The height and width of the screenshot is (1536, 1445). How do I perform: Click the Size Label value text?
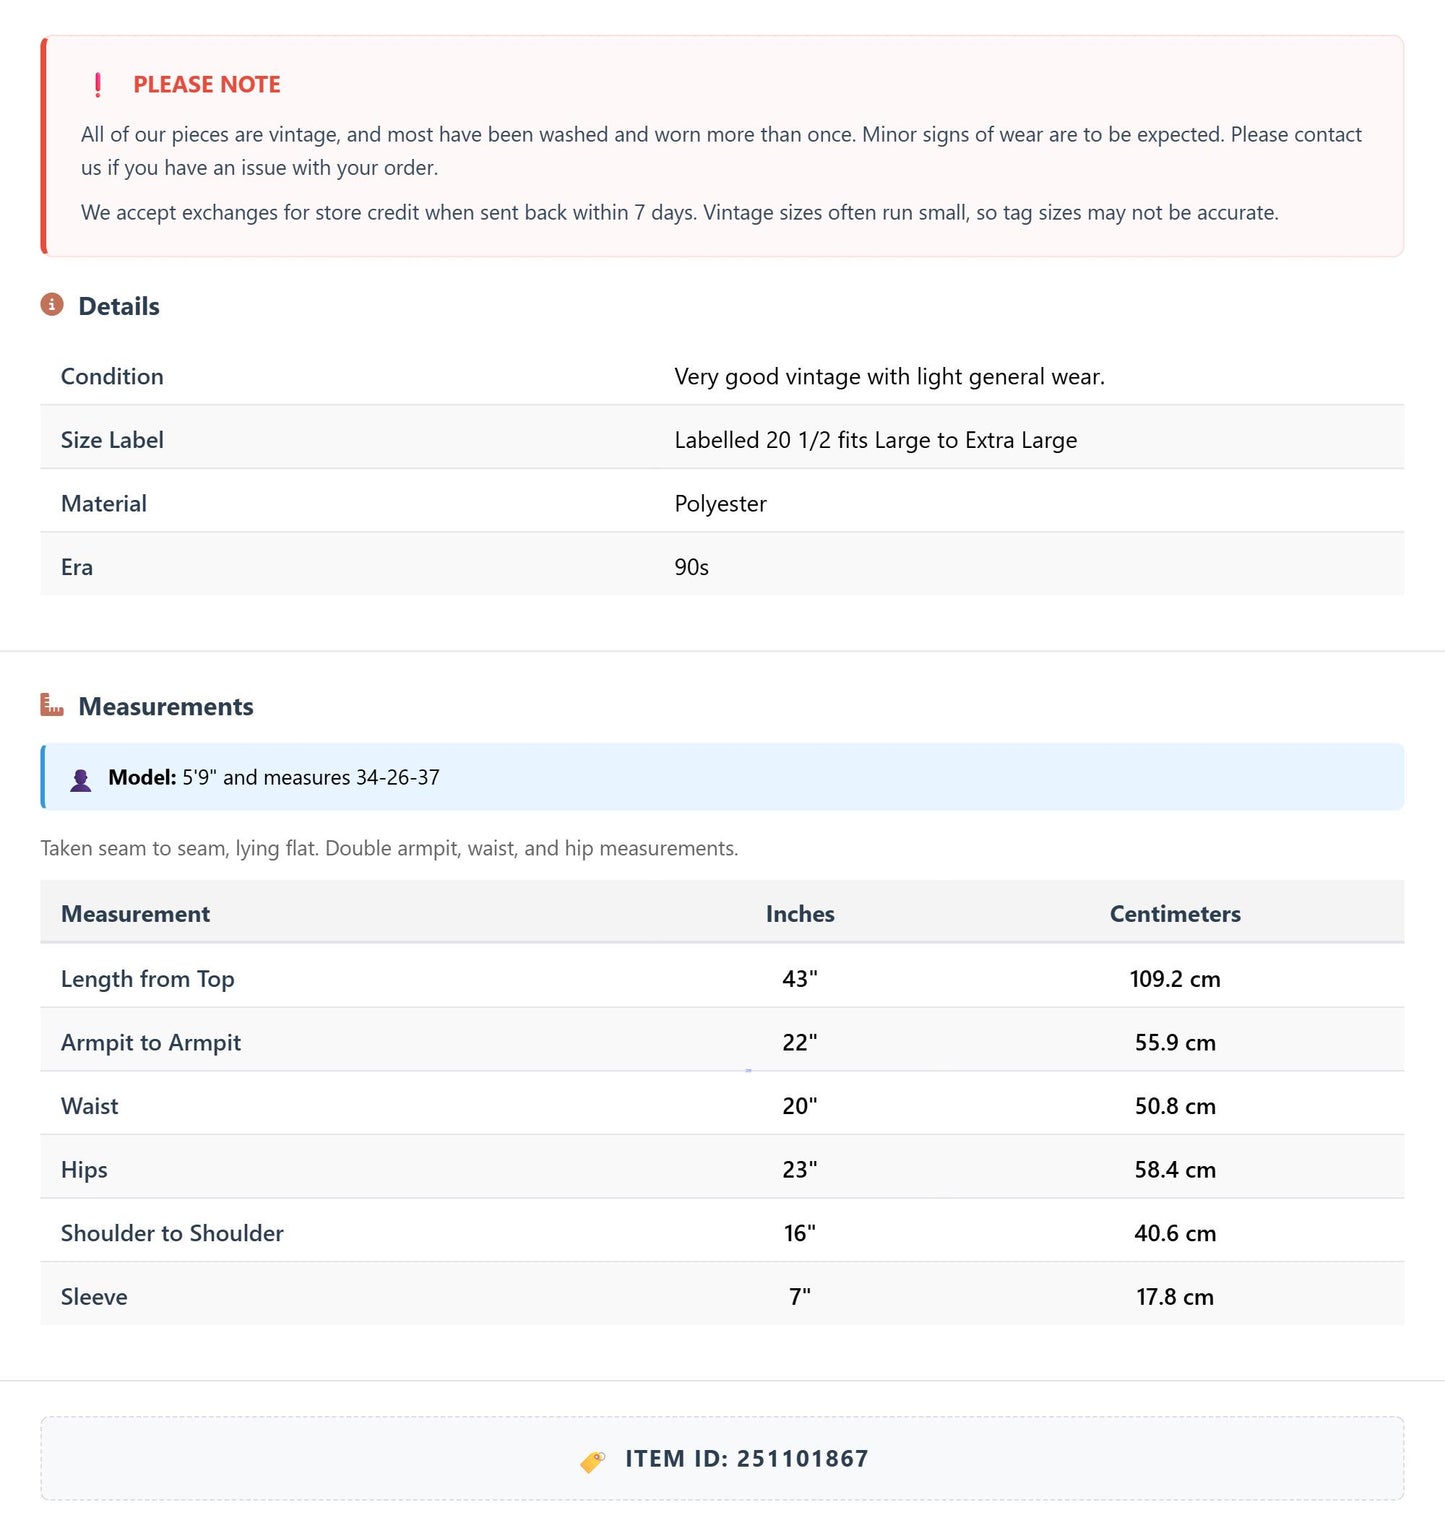pos(876,440)
